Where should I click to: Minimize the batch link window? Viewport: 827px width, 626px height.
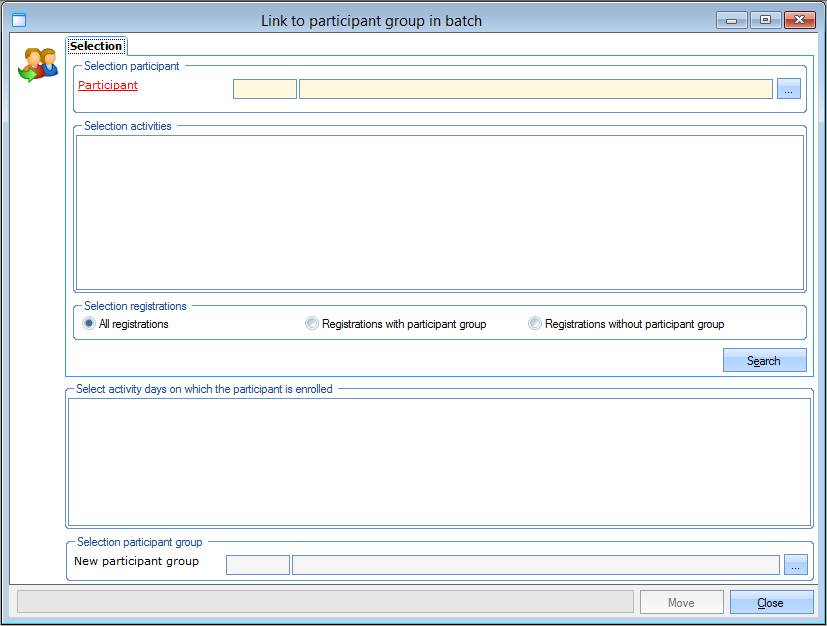pyautogui.click(x=732, y=20)
